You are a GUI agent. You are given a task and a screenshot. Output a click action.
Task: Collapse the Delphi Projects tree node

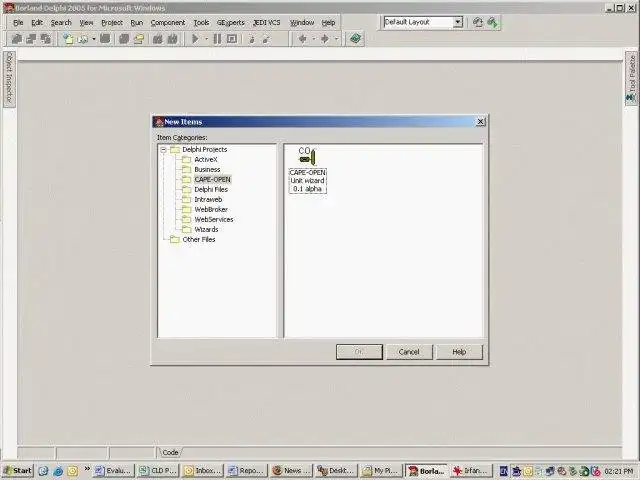click(164, 150)
